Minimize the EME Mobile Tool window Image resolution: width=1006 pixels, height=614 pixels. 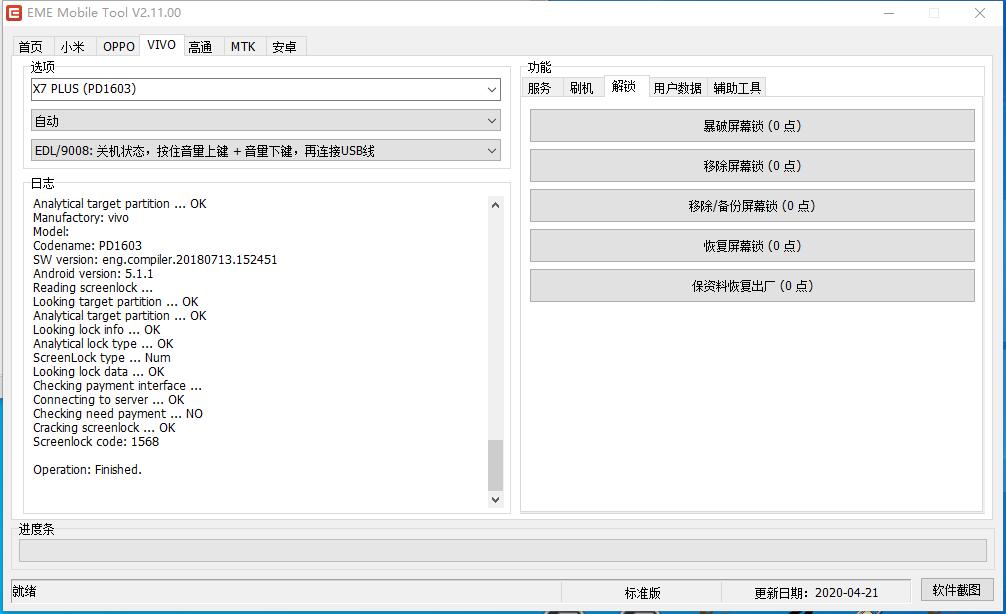(889, 13)
